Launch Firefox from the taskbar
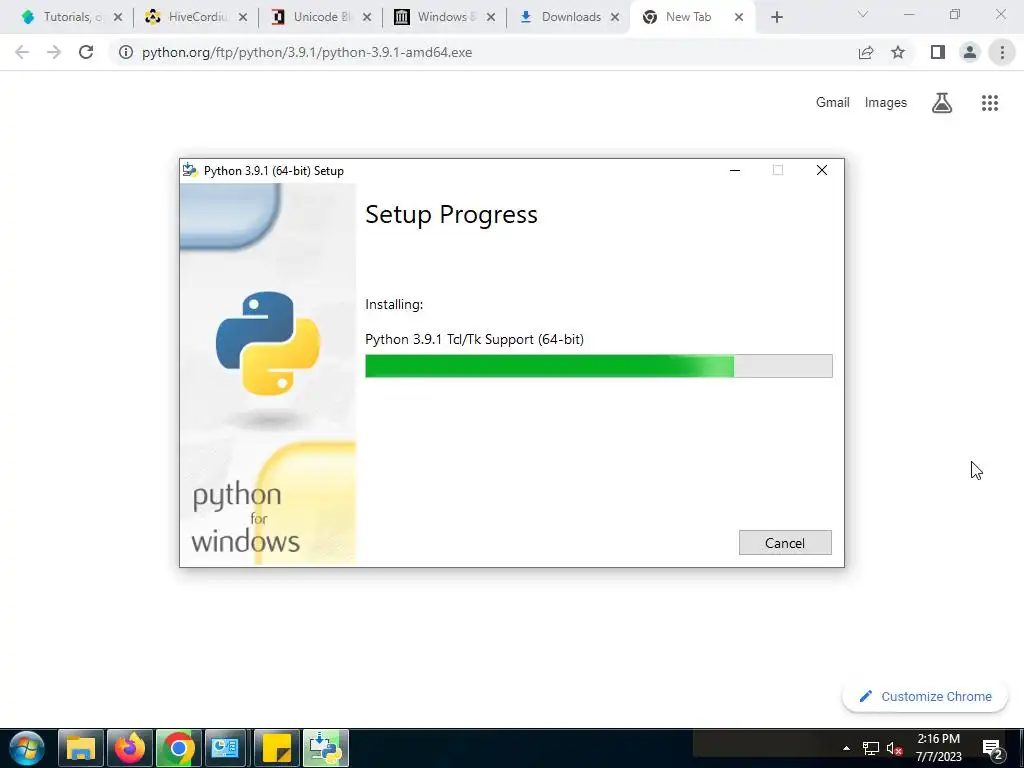The height and width of the screenshot is (768, 1024). 130,748
